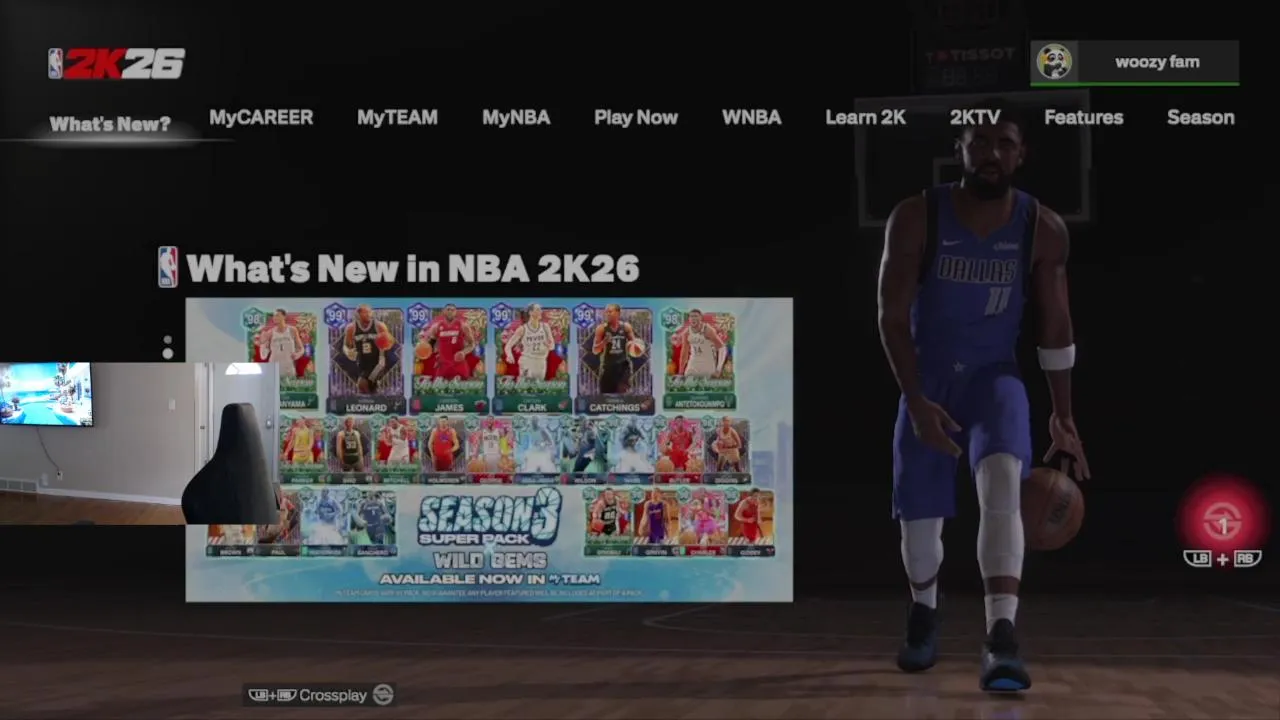The height and width of the screenshot is (720, 1280).
Task: Click the vertical dots beside the banner
Action: coord(168,347)
